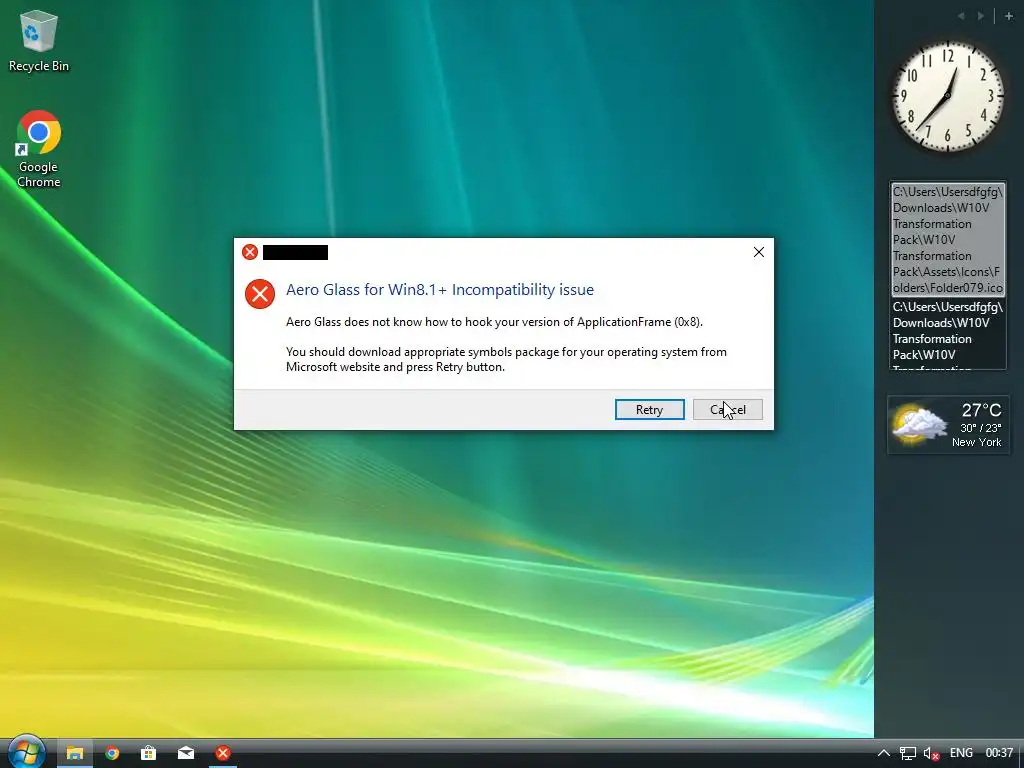Viewport: 1024px width, 768px height.
Task: Open Microsoft Store from the taskbar
Action: coord(149,753)
